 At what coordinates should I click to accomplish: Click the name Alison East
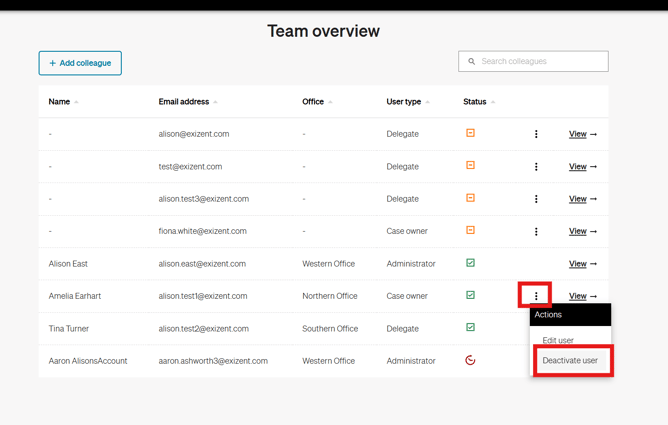[x=68, y=264]
